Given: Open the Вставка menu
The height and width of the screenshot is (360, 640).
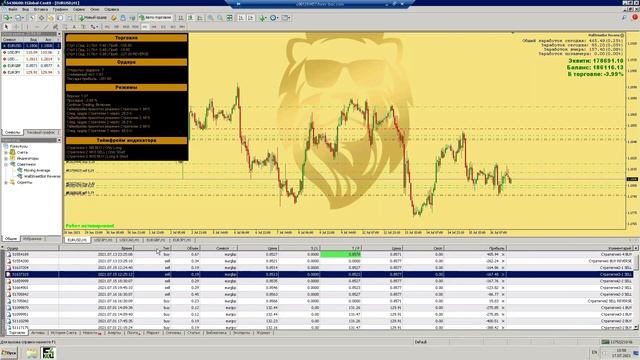Looking at the screenshot, I should [x=41, y=9].
